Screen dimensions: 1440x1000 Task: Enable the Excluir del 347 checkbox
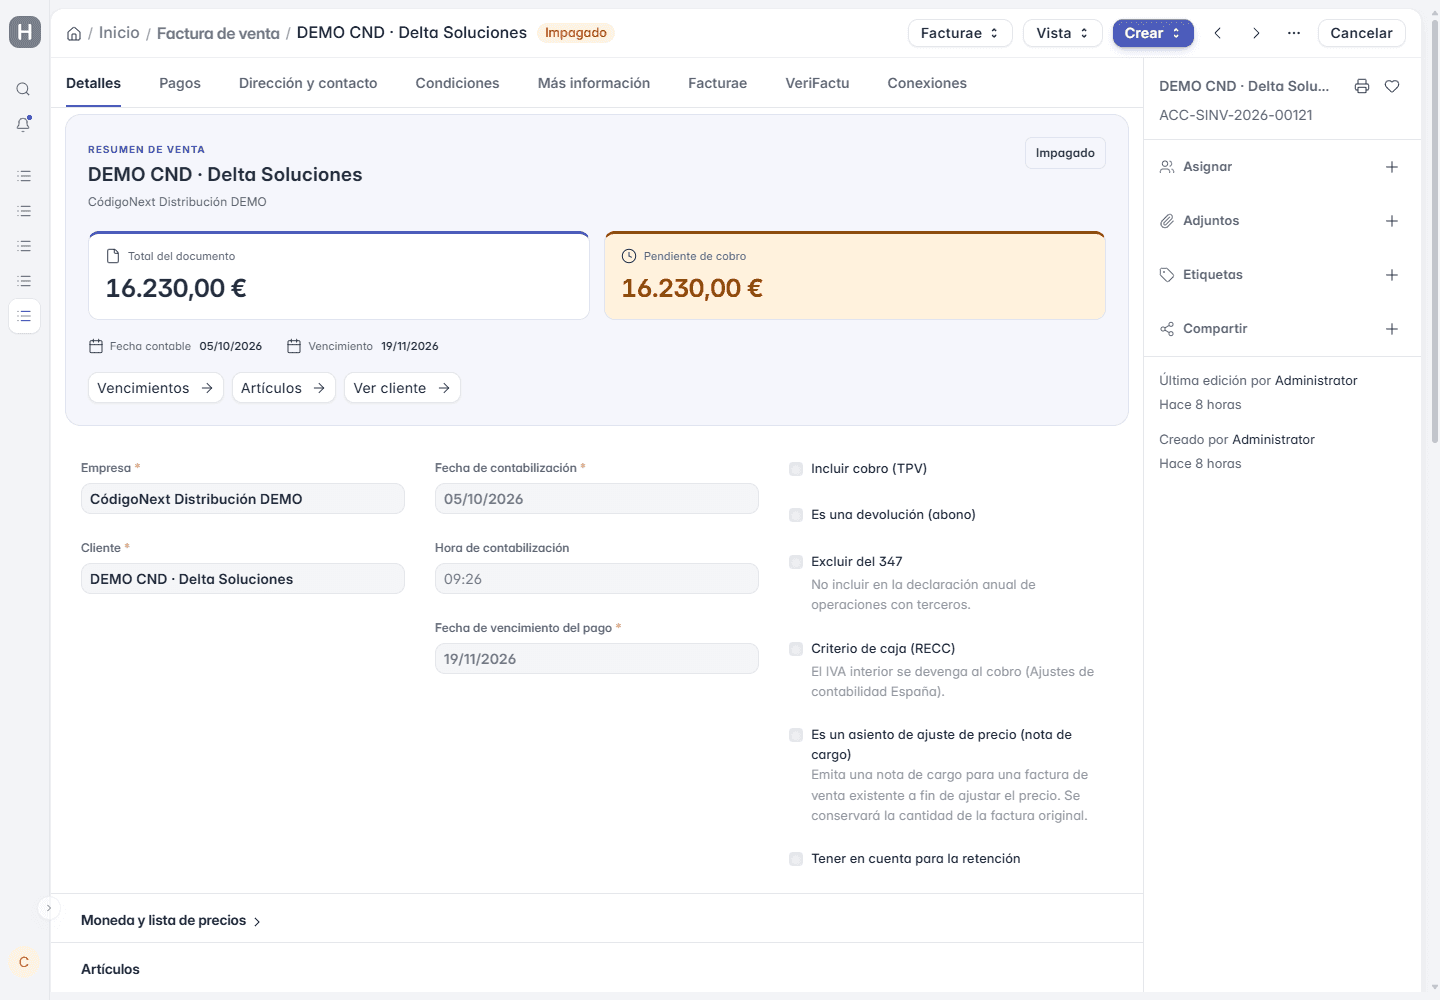[796, 562]
